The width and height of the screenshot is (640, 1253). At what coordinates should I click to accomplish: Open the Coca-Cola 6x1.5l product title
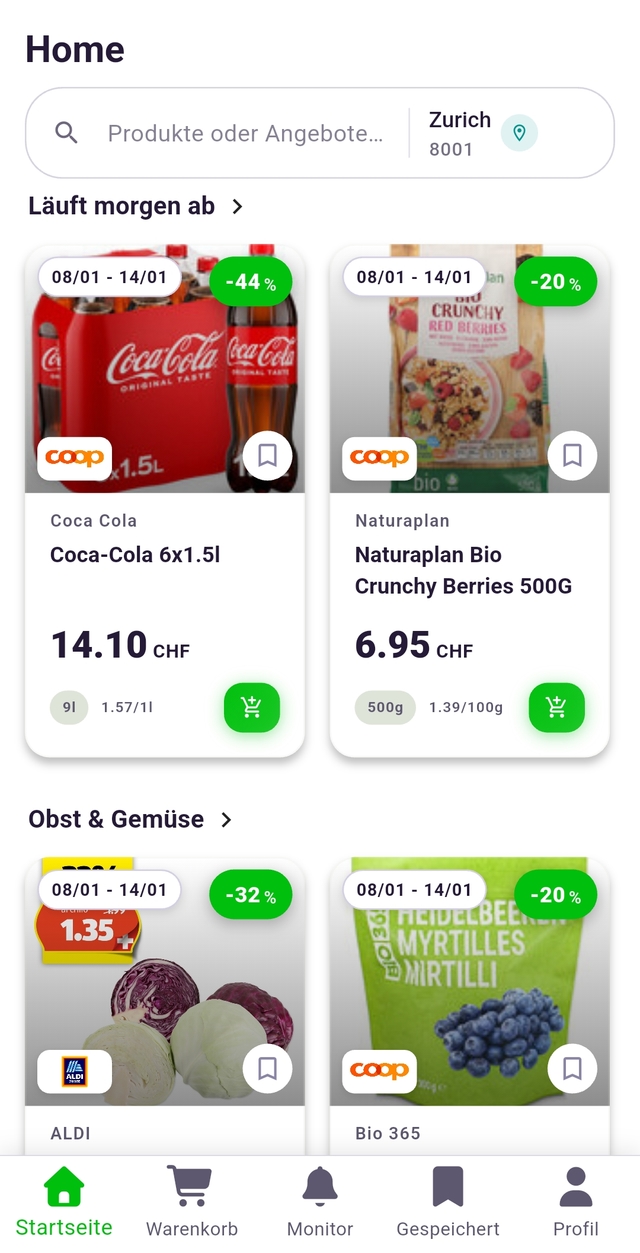(x=135, y=555)
